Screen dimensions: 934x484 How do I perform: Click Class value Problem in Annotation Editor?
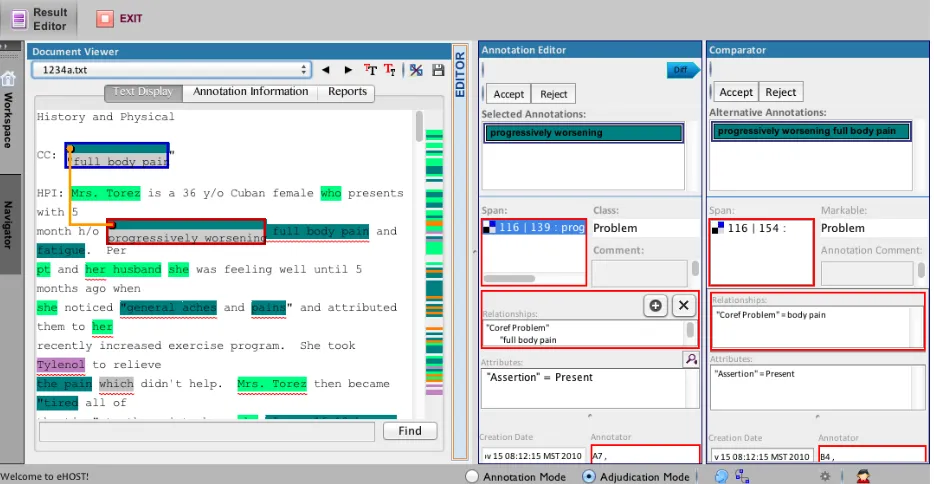tap(615, 228)
